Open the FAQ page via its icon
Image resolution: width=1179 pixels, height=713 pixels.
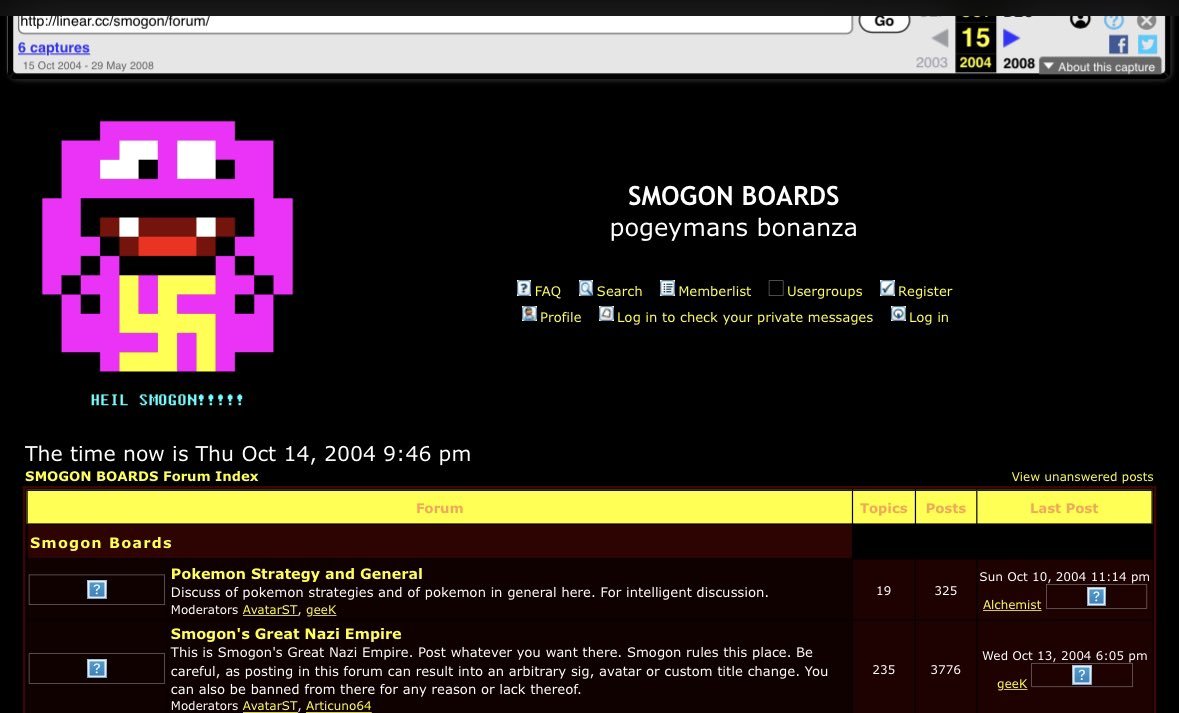point(524,288)
